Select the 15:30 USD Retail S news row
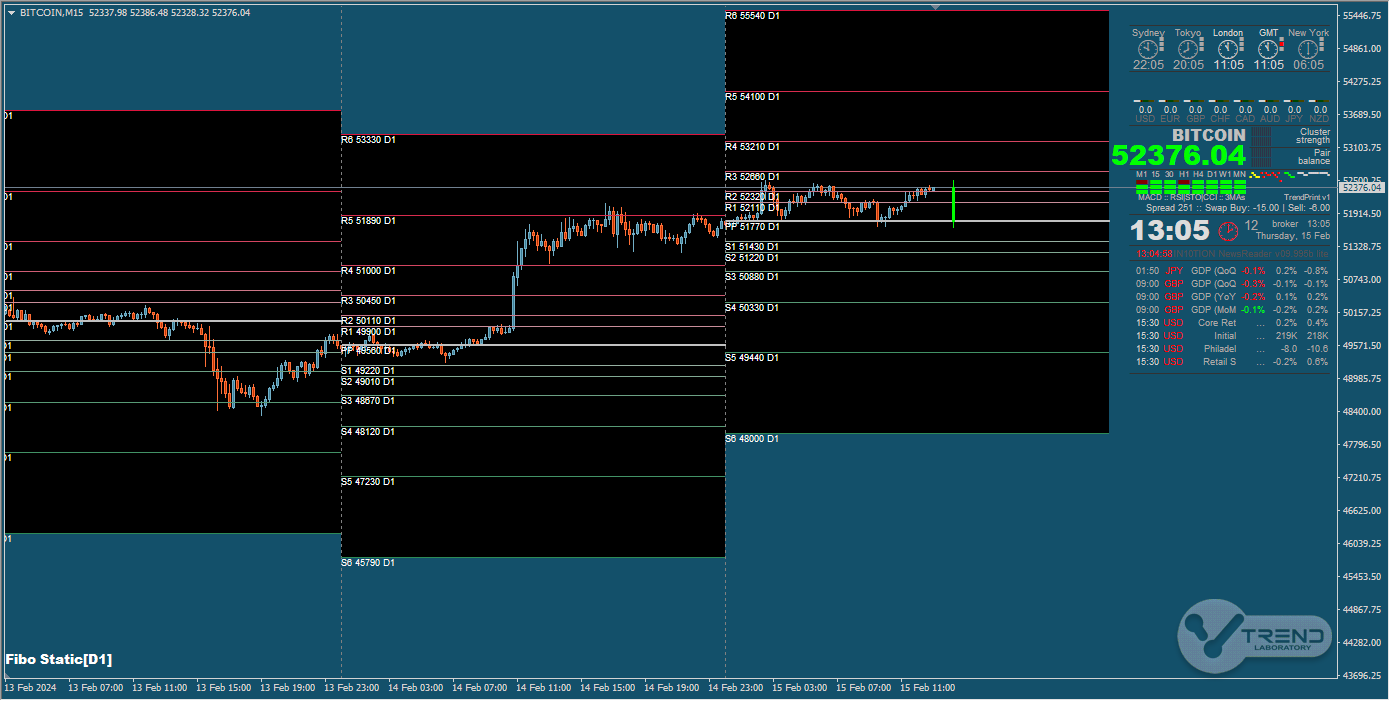The image size is (1390, 701). [1232, 362]
